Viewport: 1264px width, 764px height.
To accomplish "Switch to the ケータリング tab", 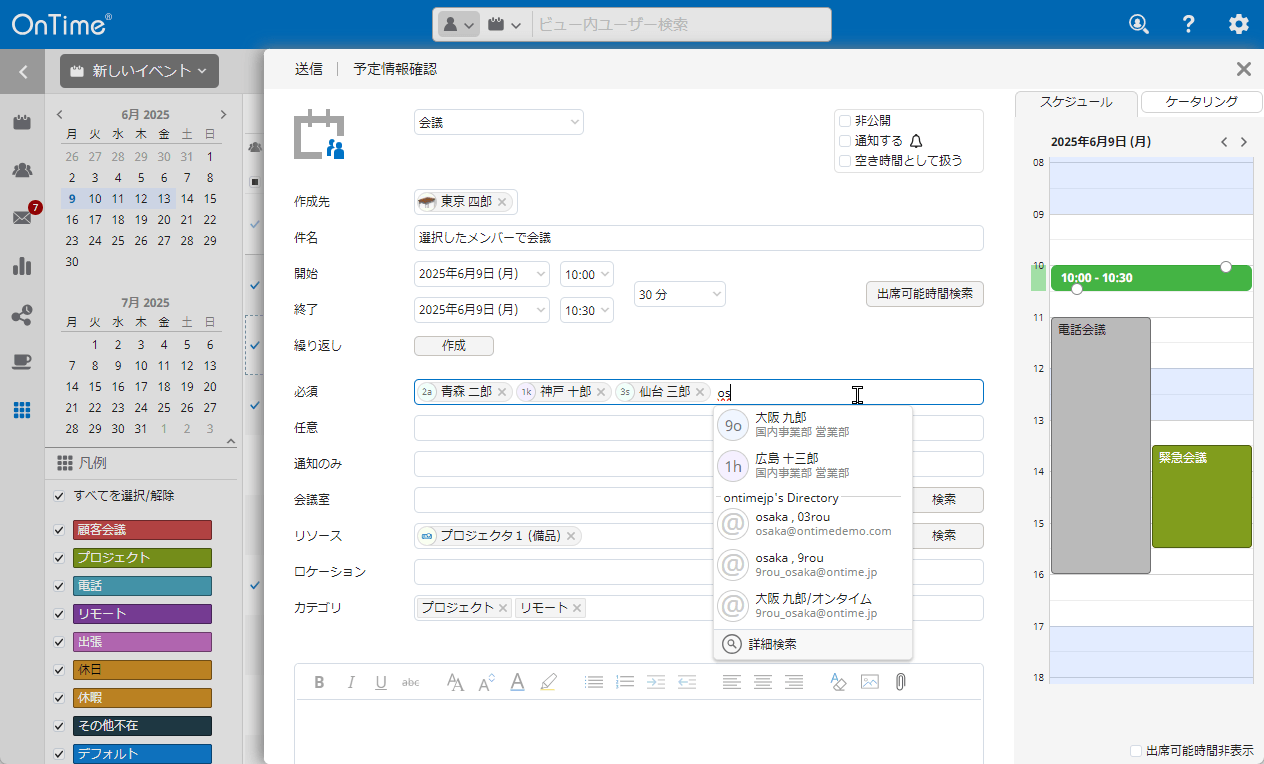I will 1200,101.
